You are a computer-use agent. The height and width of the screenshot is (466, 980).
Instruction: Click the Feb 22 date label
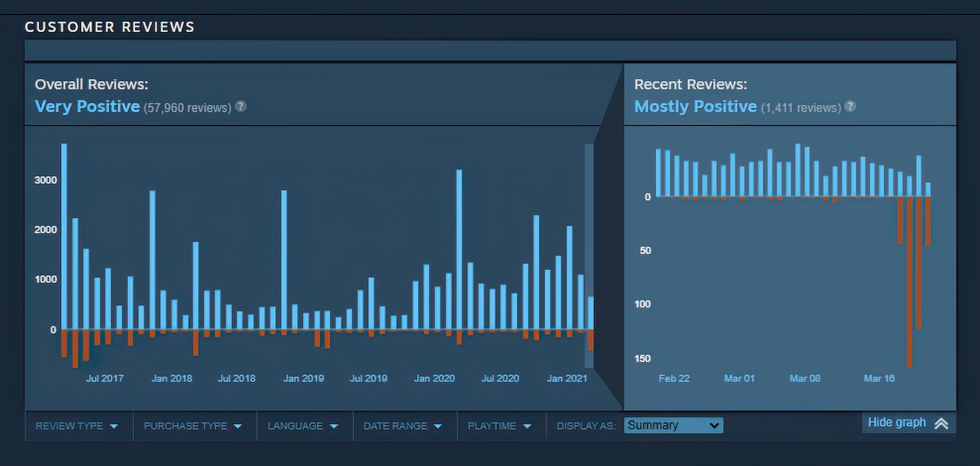point(674,379)
